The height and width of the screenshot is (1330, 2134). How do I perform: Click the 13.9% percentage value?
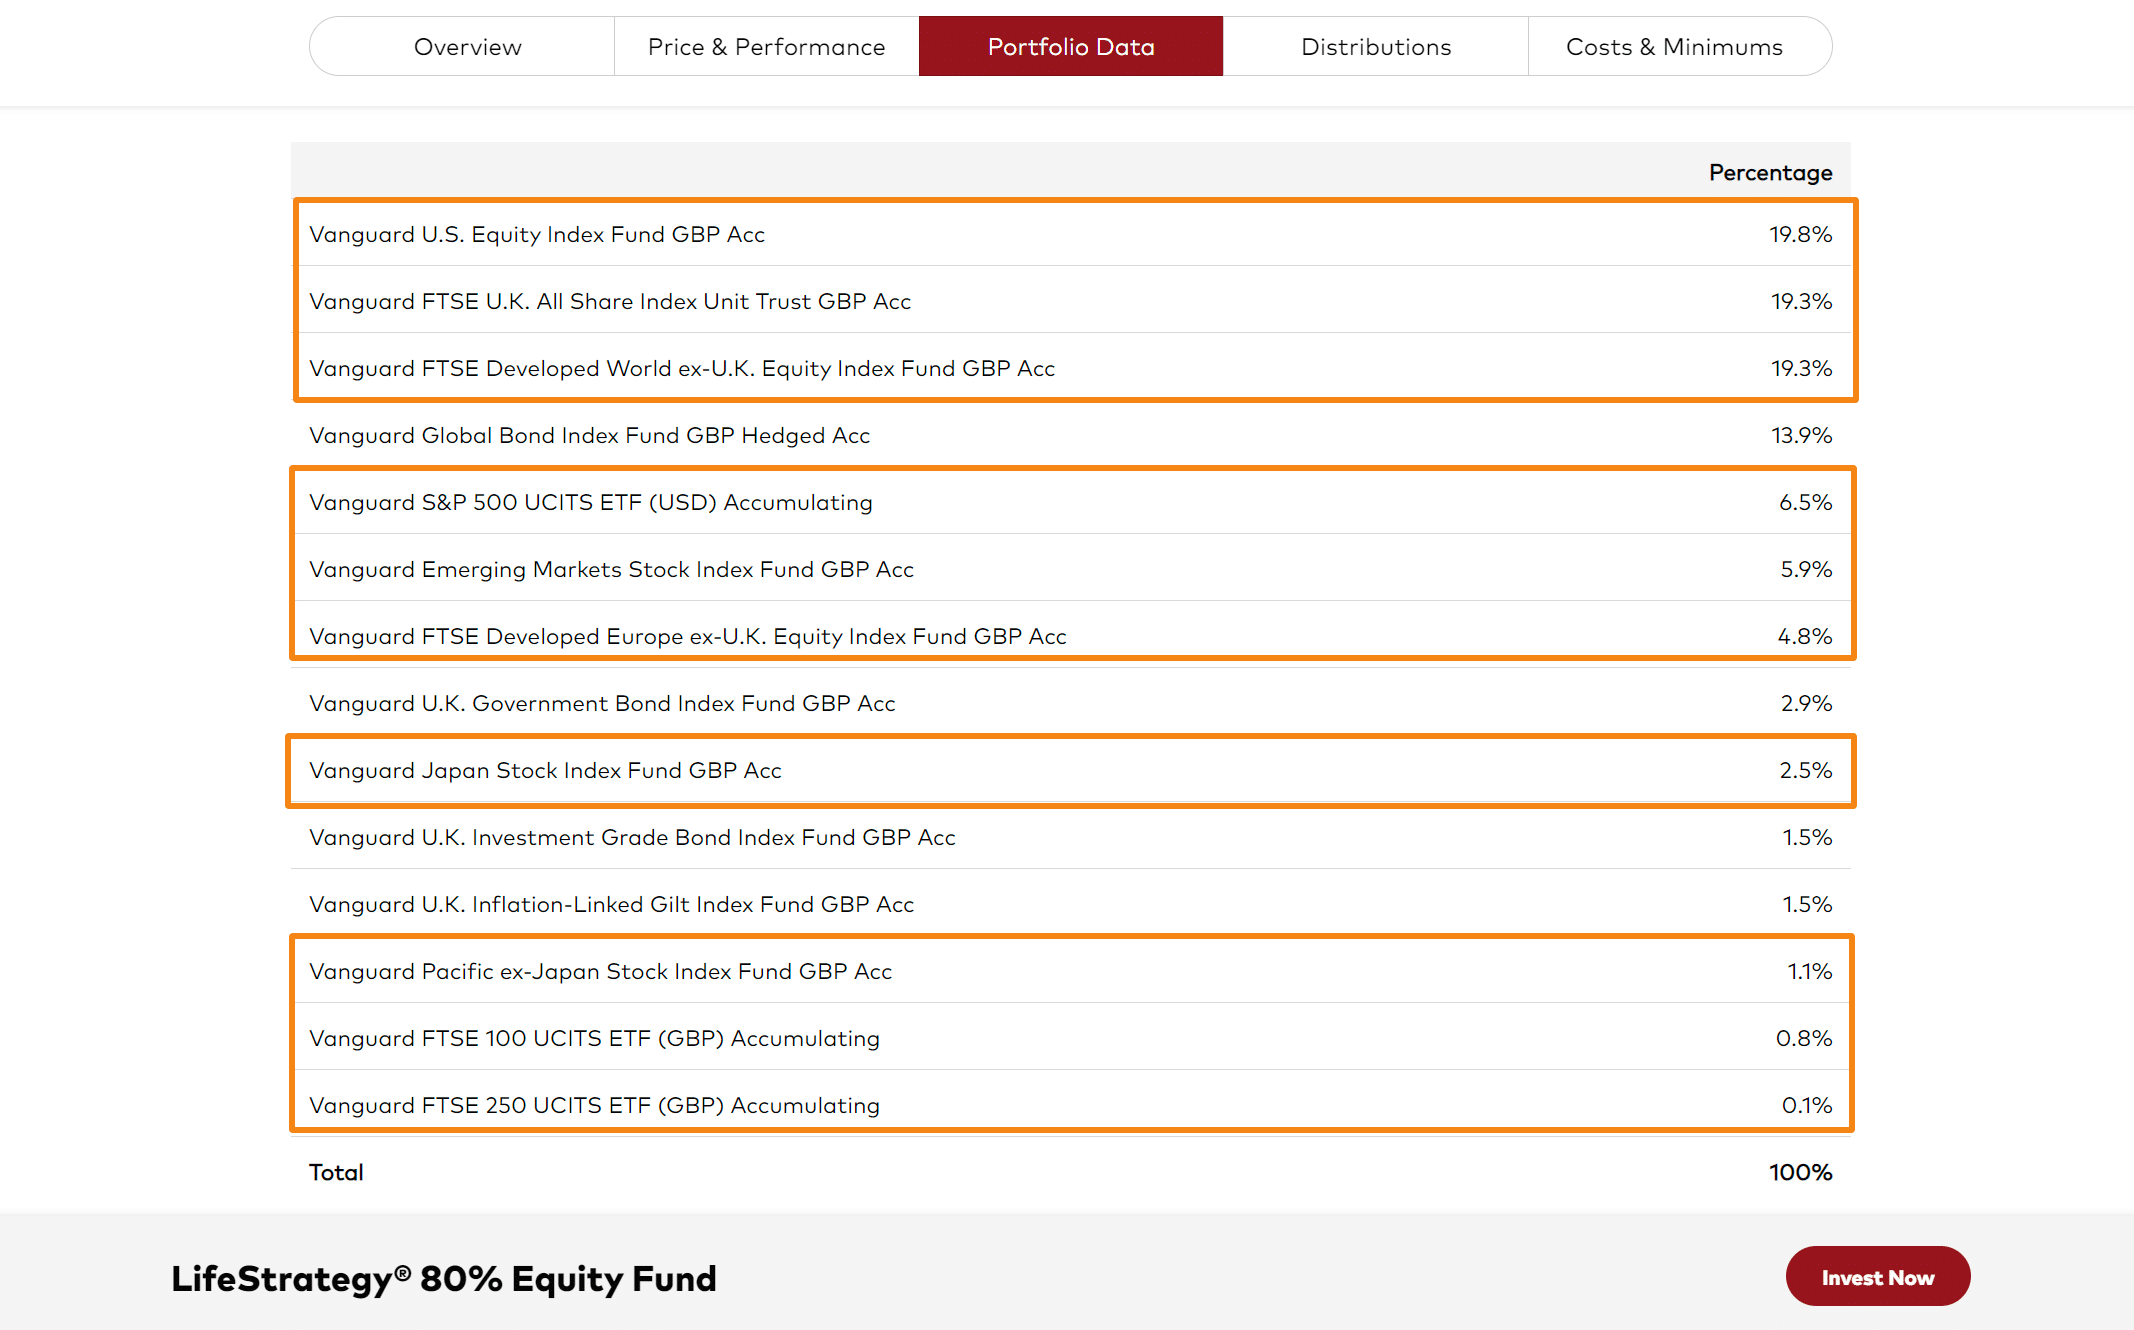pyautogui.click(x=1801, y=435)
